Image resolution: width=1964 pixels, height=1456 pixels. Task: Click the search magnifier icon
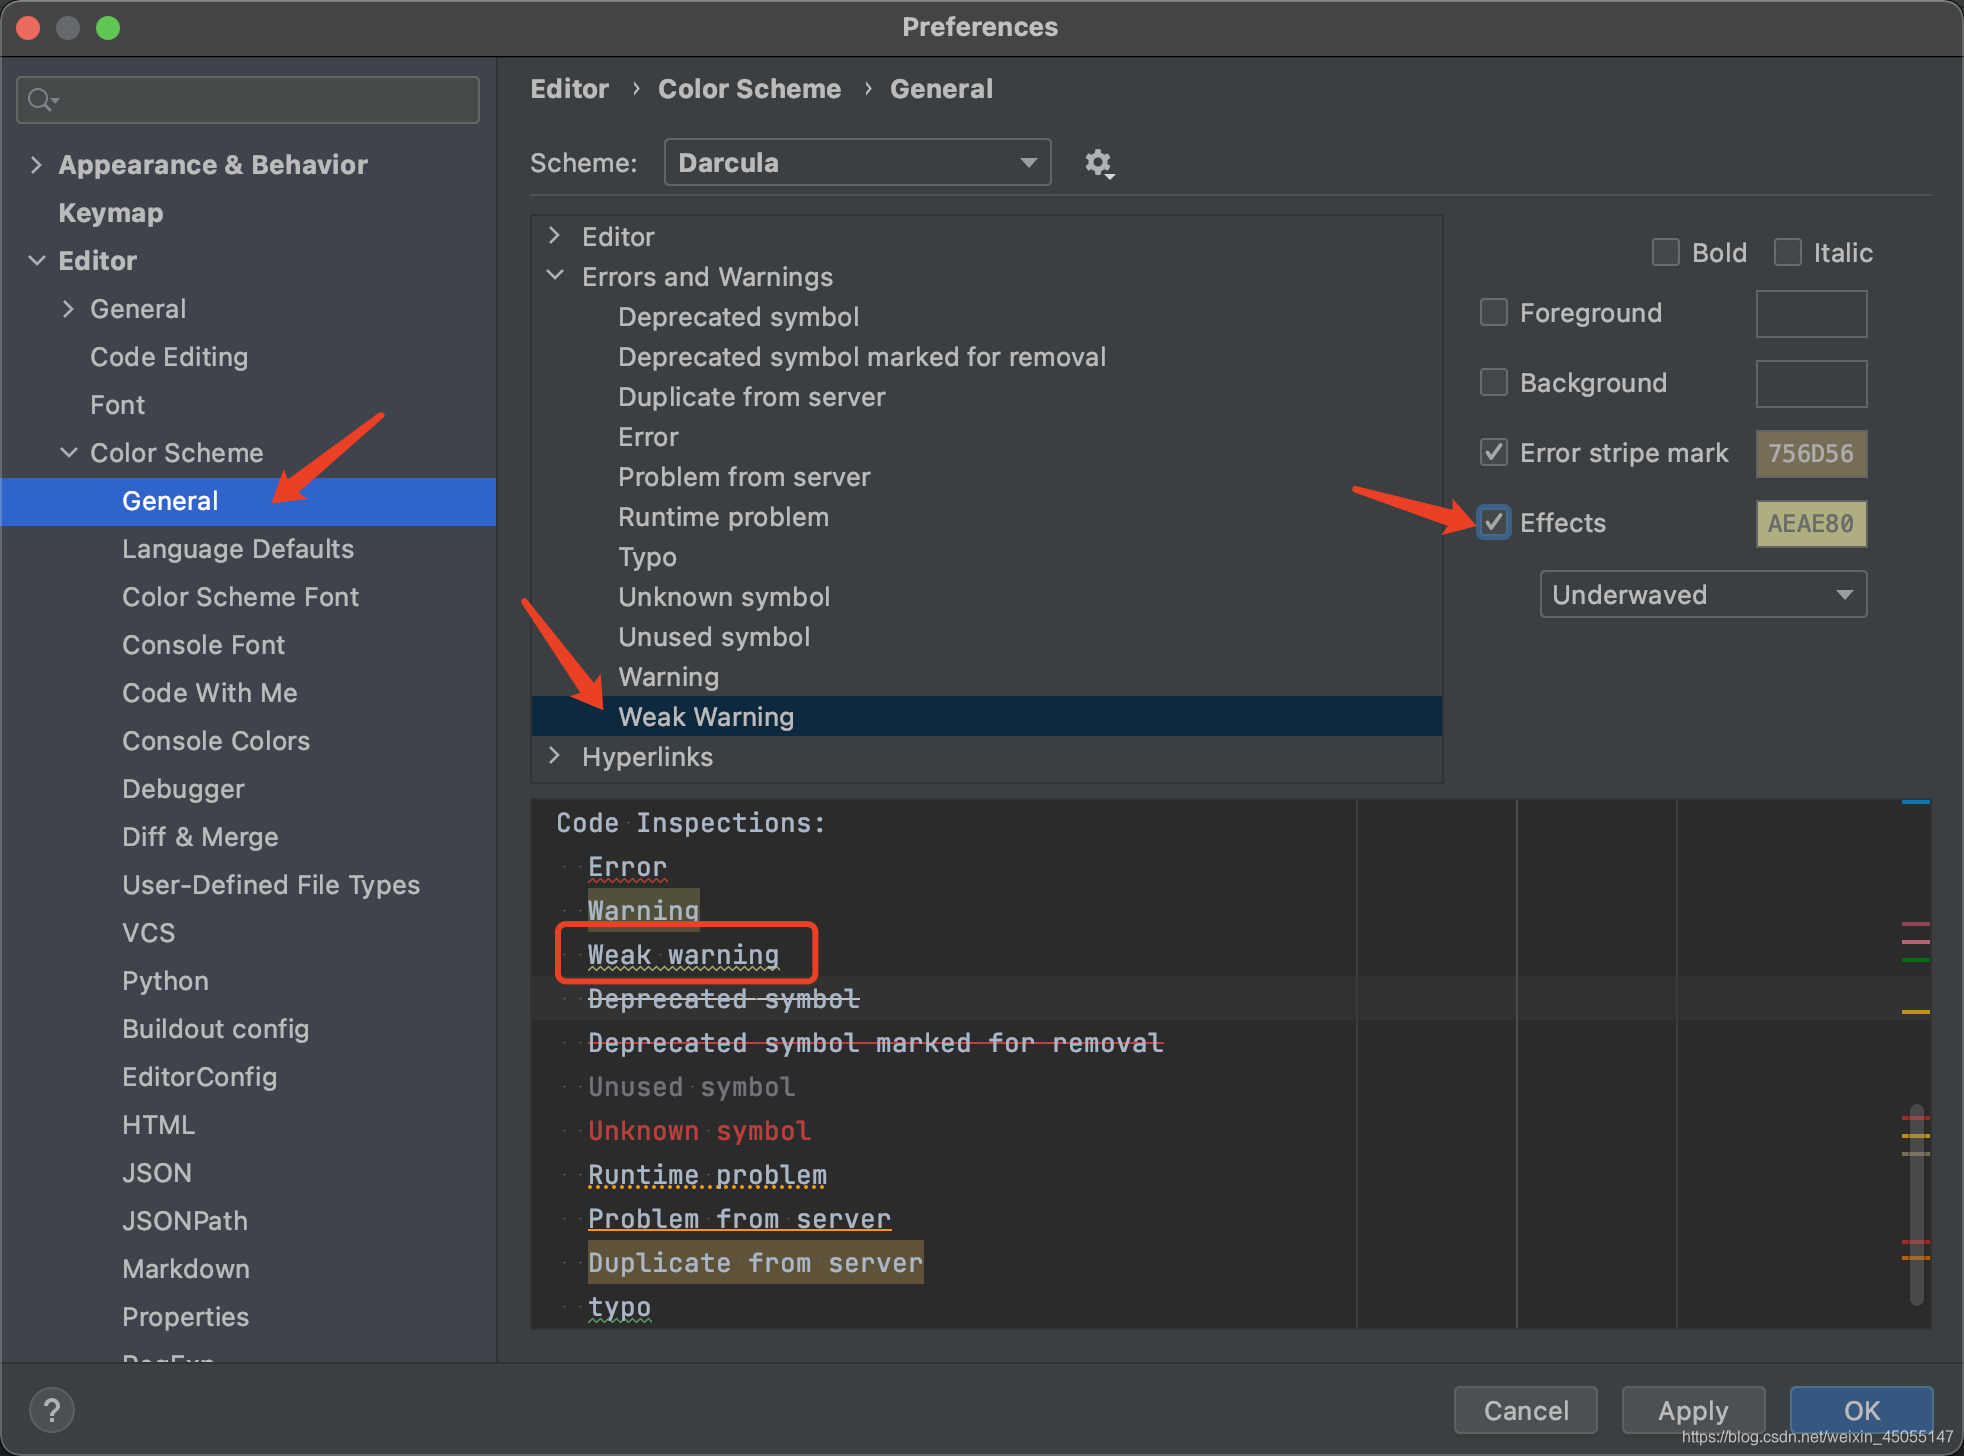(x=41, y=100)
